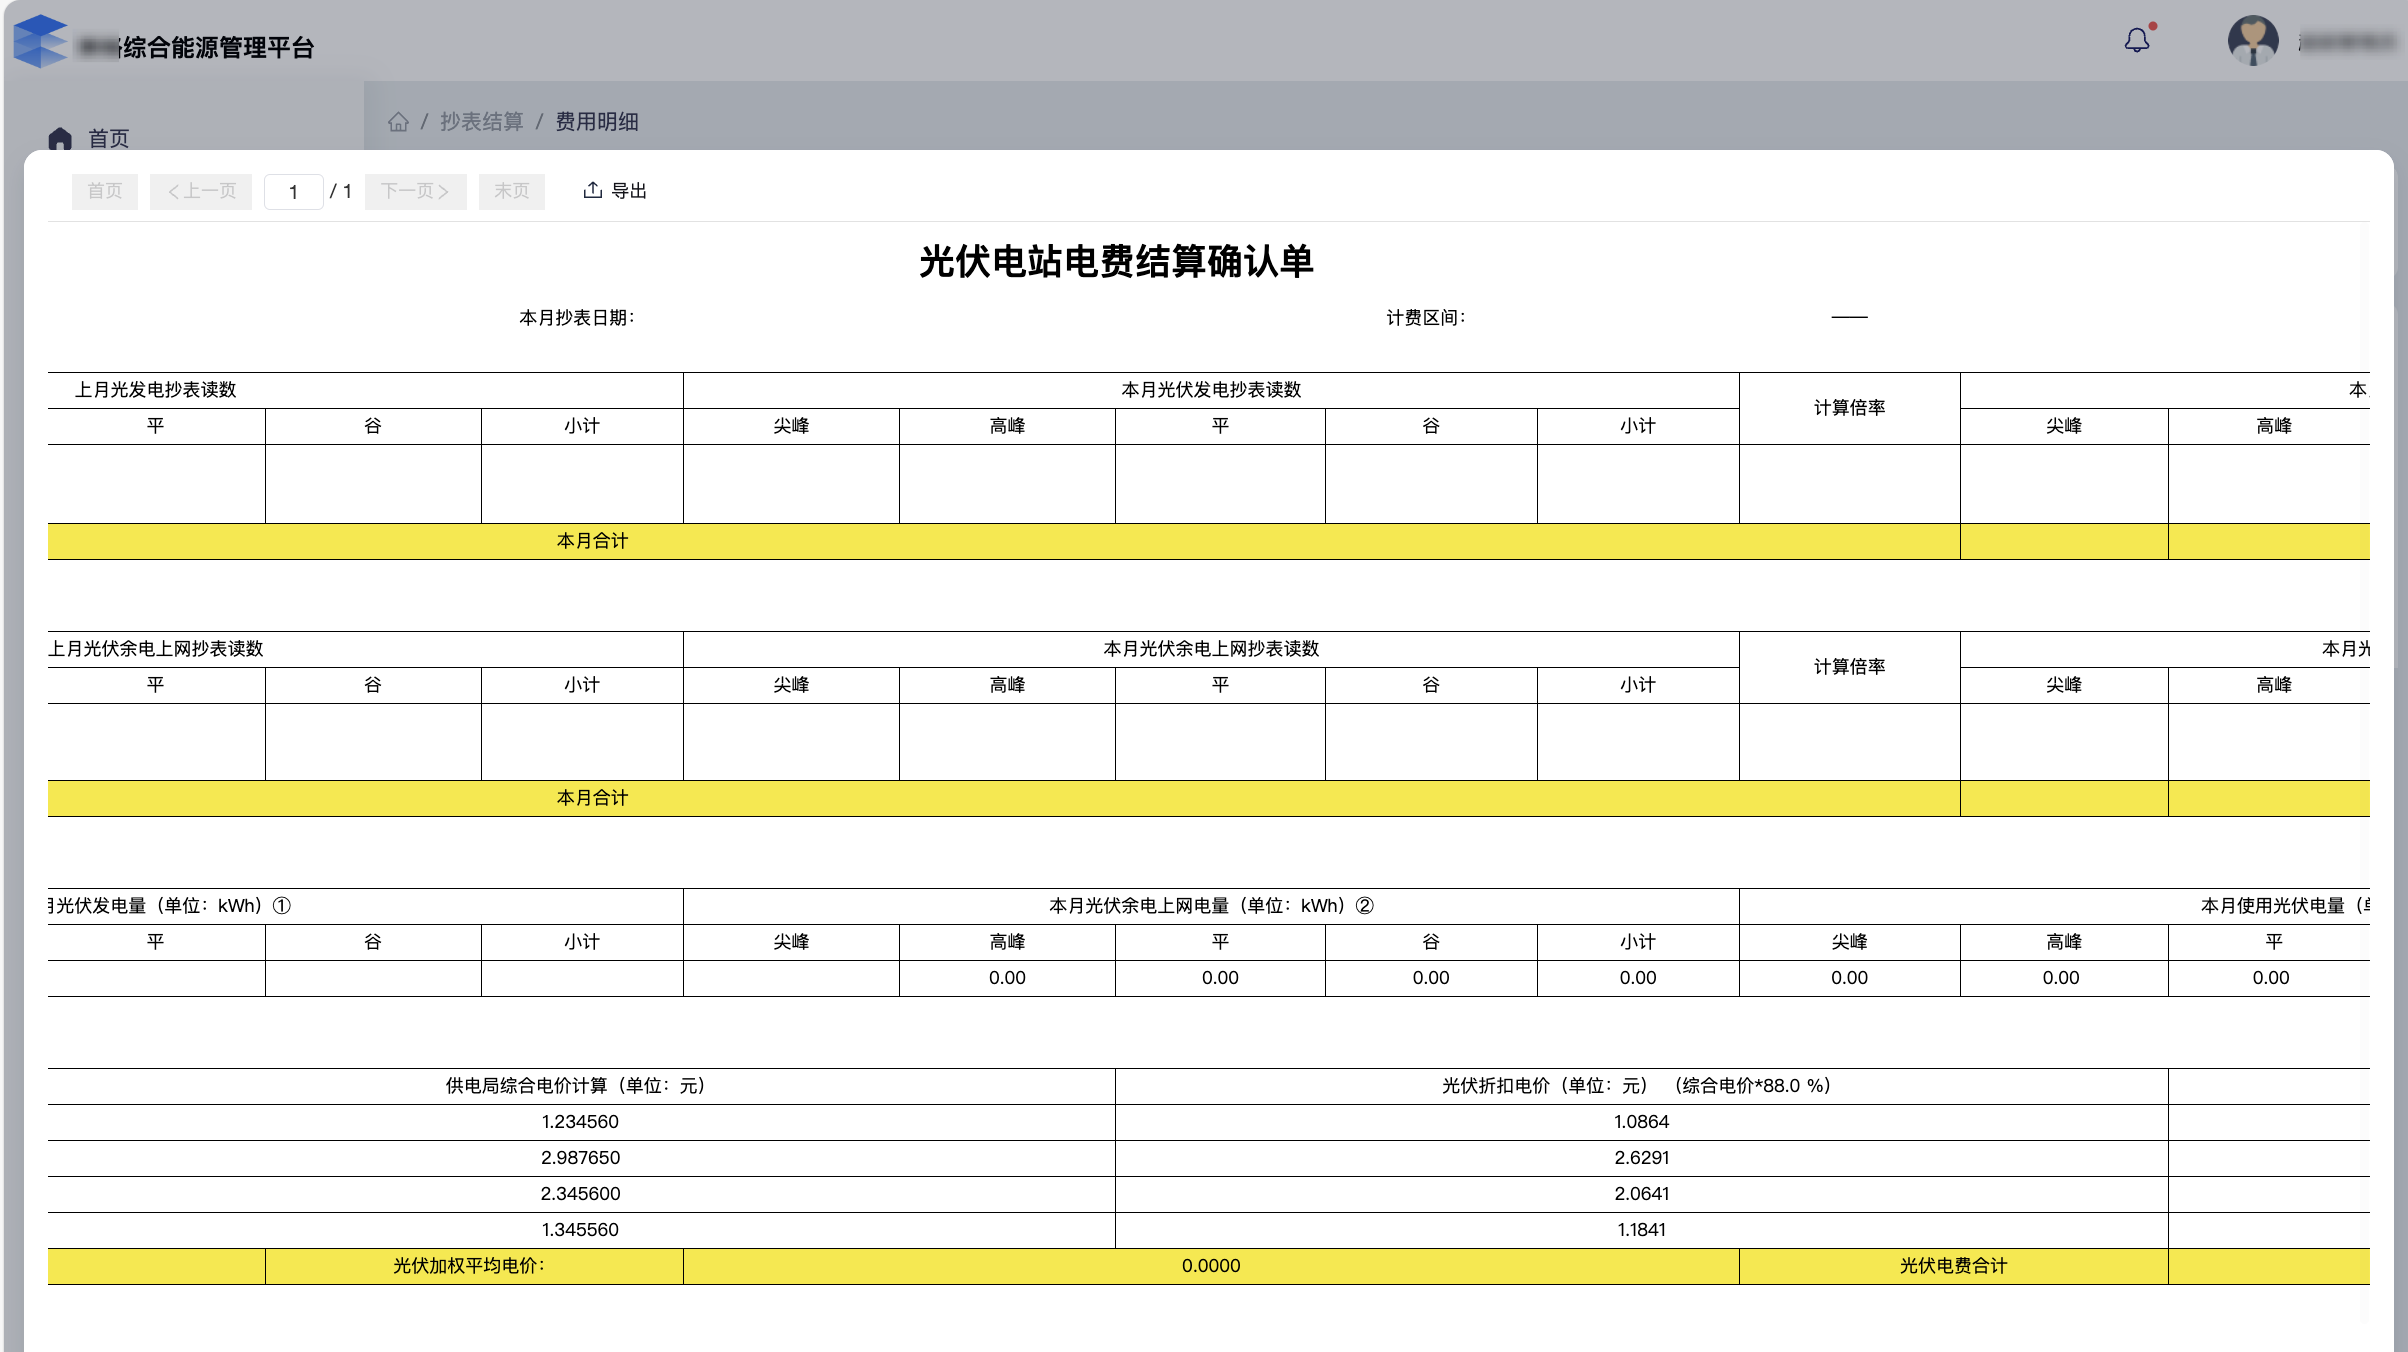This screenshot has width=2408, height=1352.
Task: Click 费用明细 breadcrumb item
Action: pos(597,122)
